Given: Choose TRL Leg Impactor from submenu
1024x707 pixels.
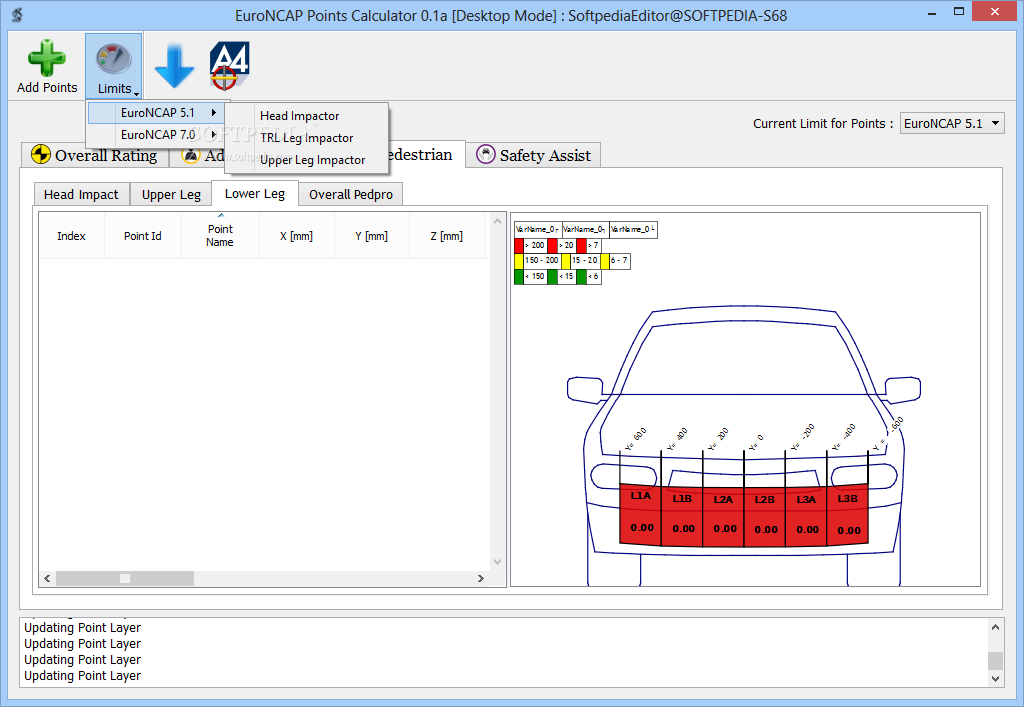Looking at the screenshot, I should [x=306, y=138].
